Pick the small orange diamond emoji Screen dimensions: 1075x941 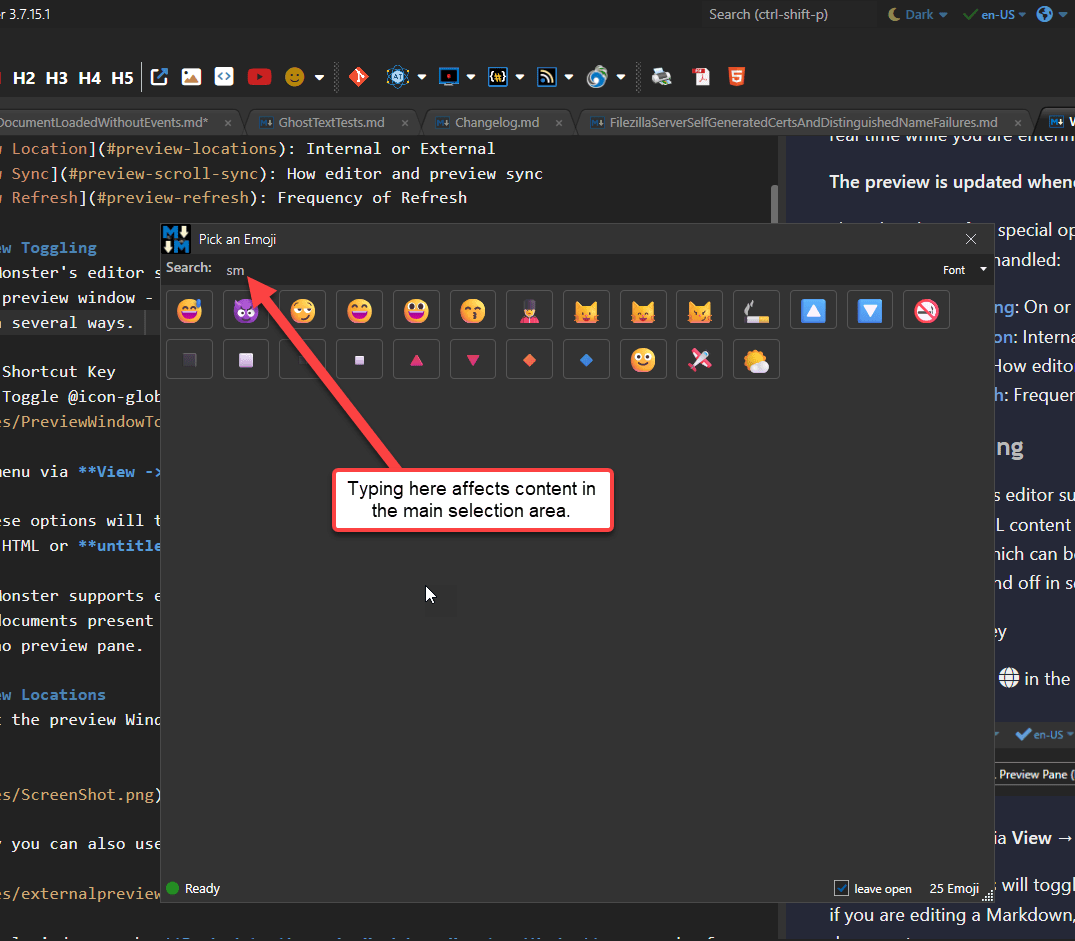(x=529, y=360)
